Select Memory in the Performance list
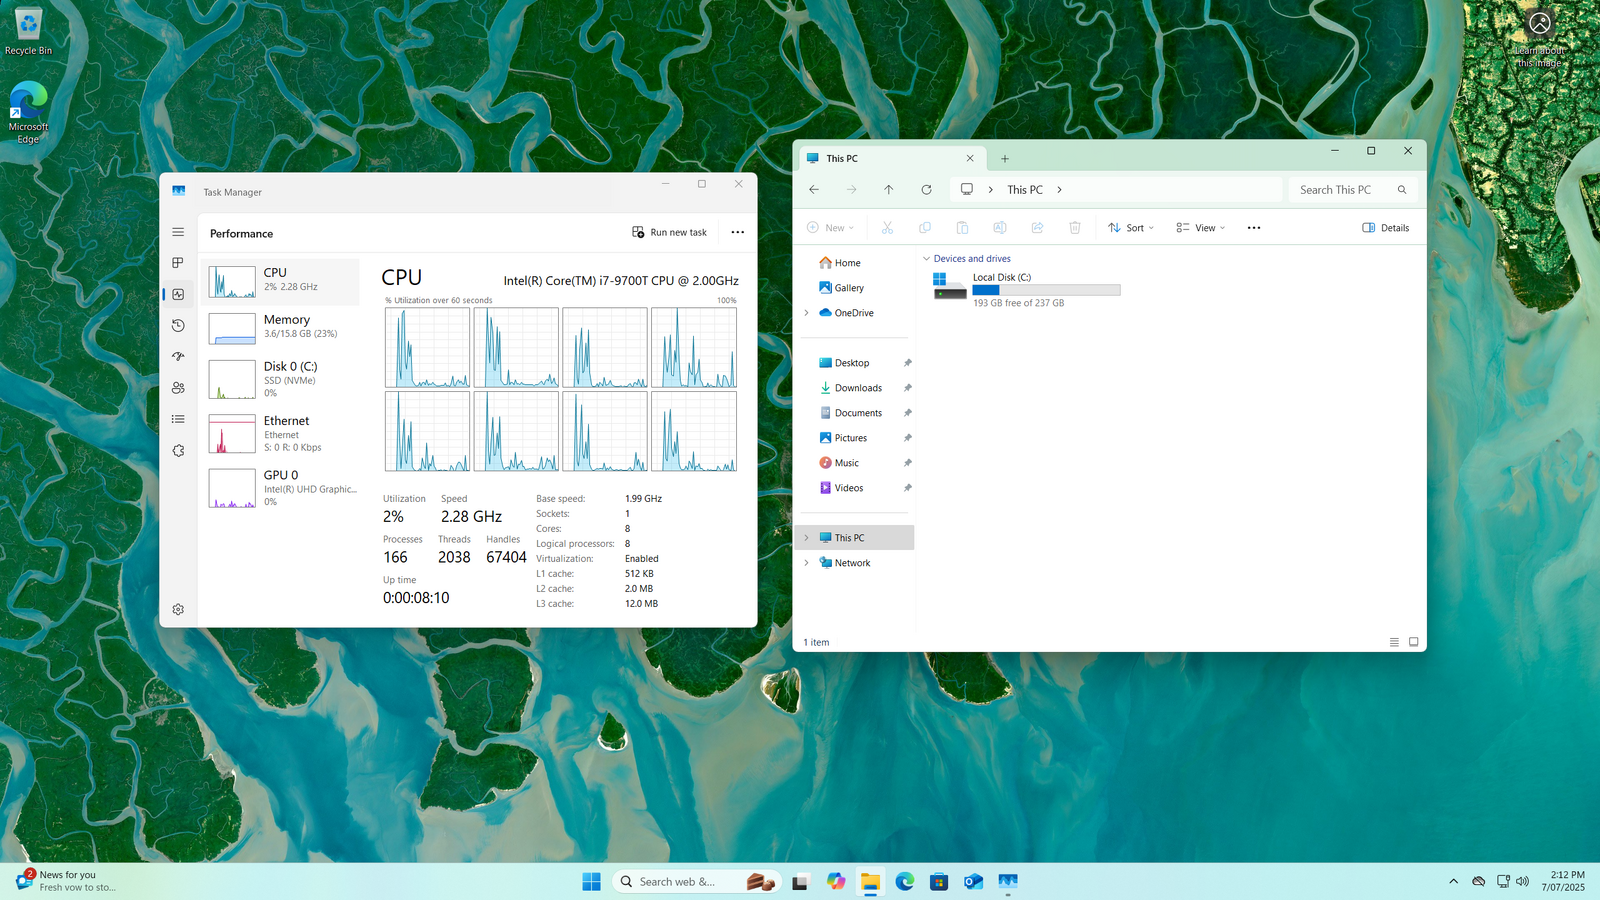This screenshot has height=900, width=1600. pos(281,327)
